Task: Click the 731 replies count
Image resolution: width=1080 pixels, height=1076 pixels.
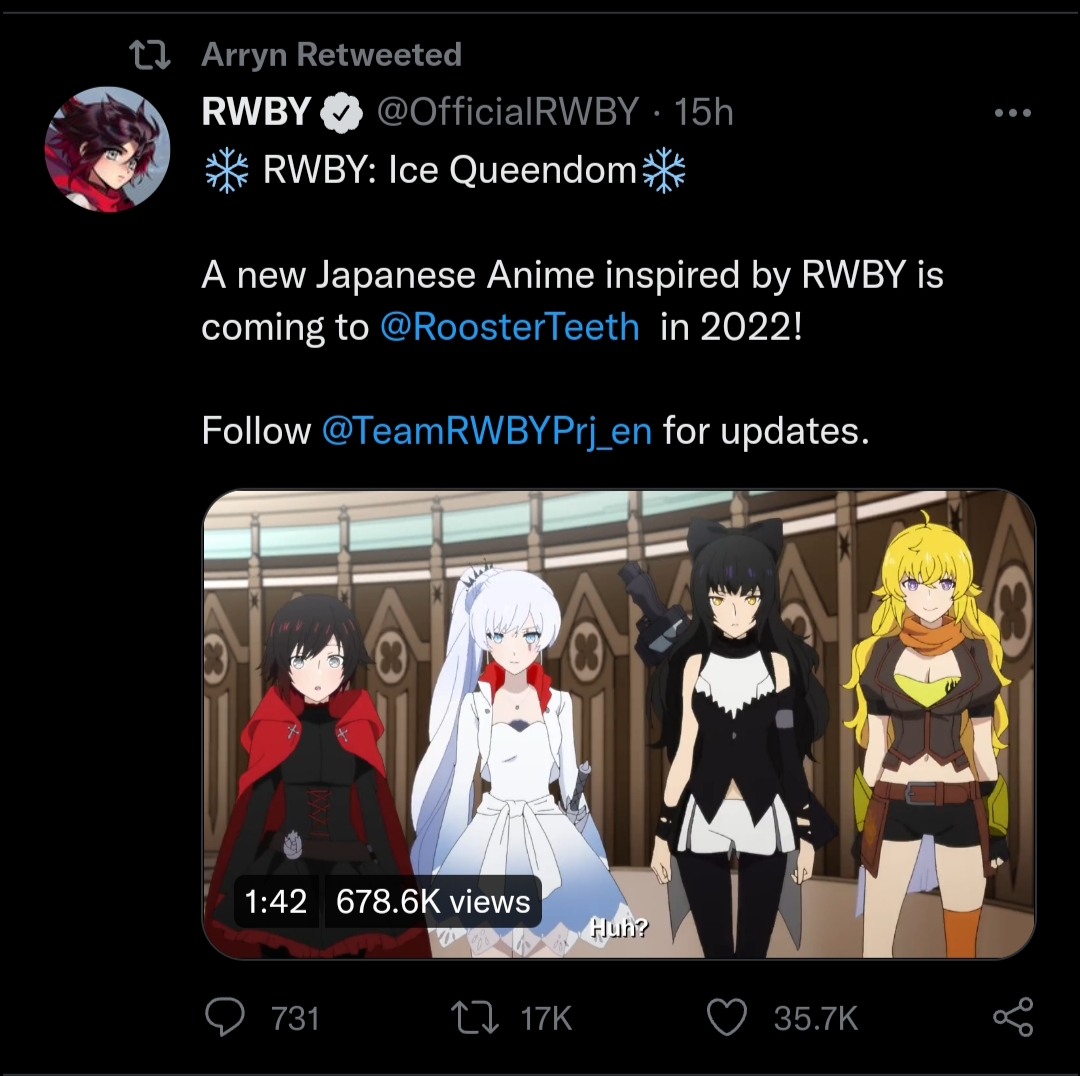Action: pos(295,1019)
